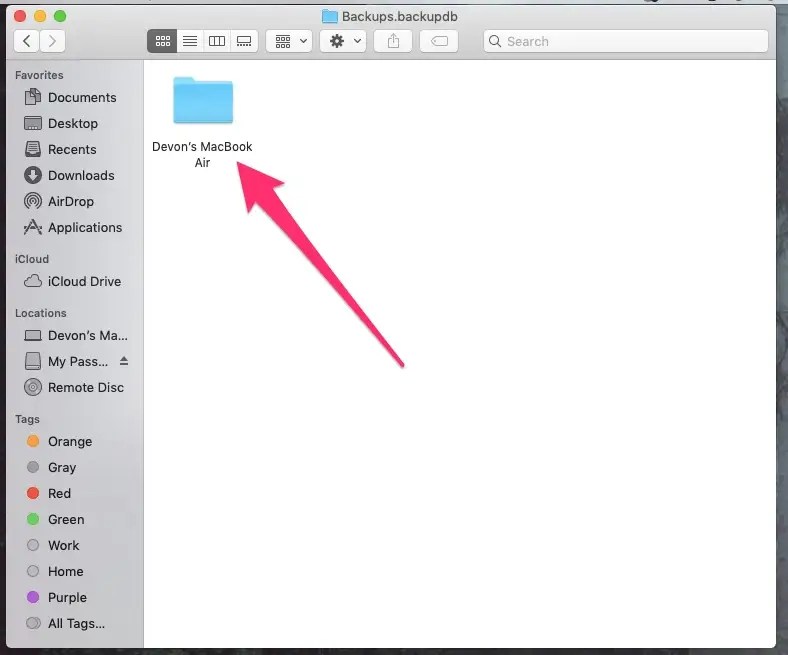Switch to gallery view mode
Screen dimensions: 788x655
pos(244,41)
